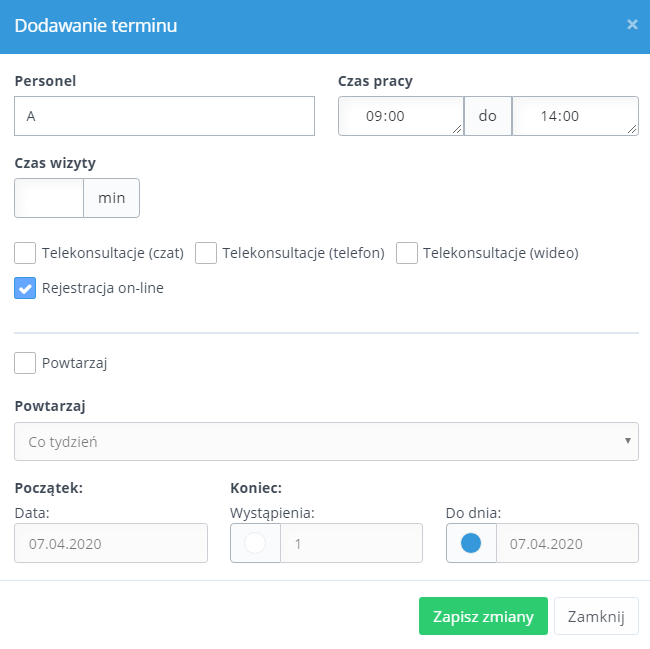Select the Do dnia radio button
This screenshot has width=650, height=649.
click(471, 543)
